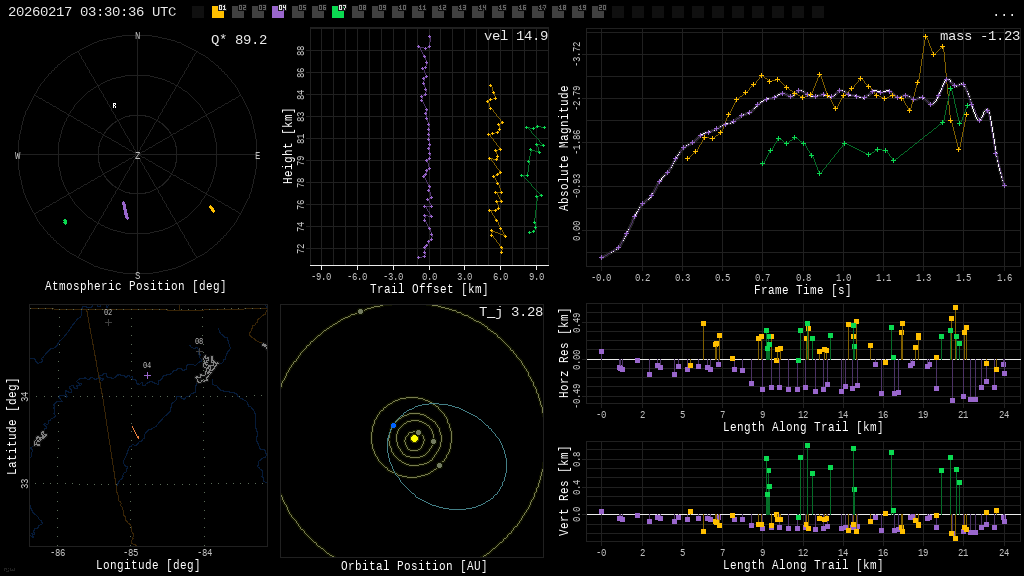Click the purple trail on the sky plot
Screen dimensions: 1024x576
(125, 210)
